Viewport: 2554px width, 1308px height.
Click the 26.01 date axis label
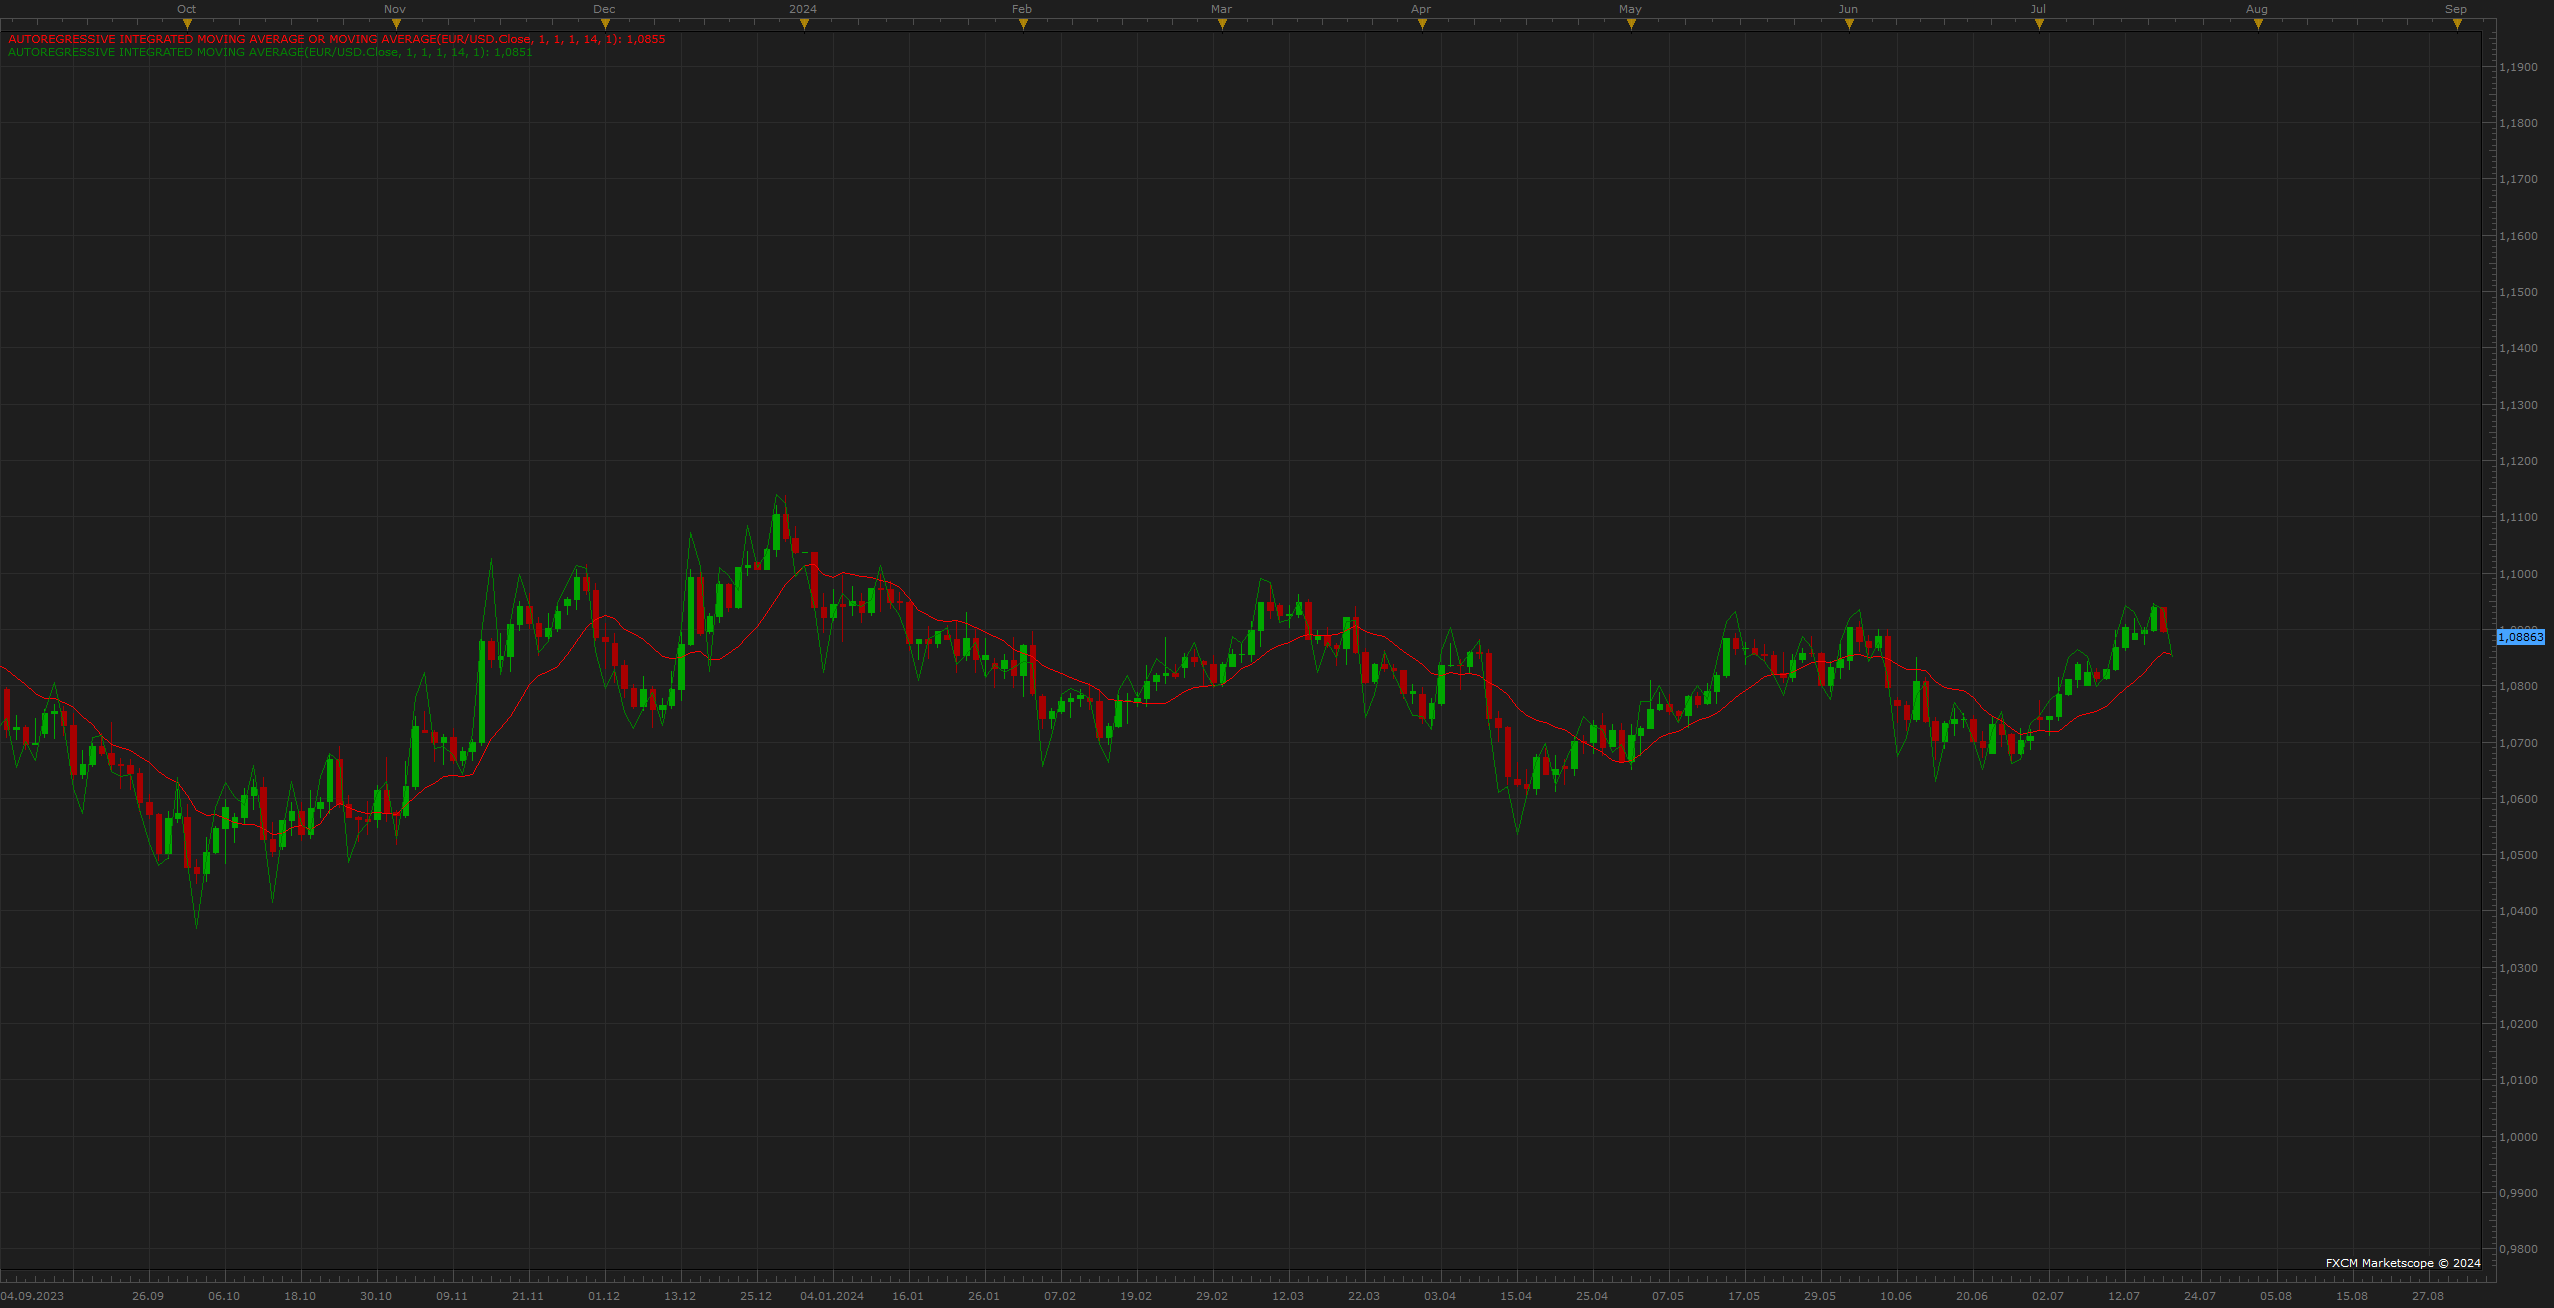tap(984, 1296)
